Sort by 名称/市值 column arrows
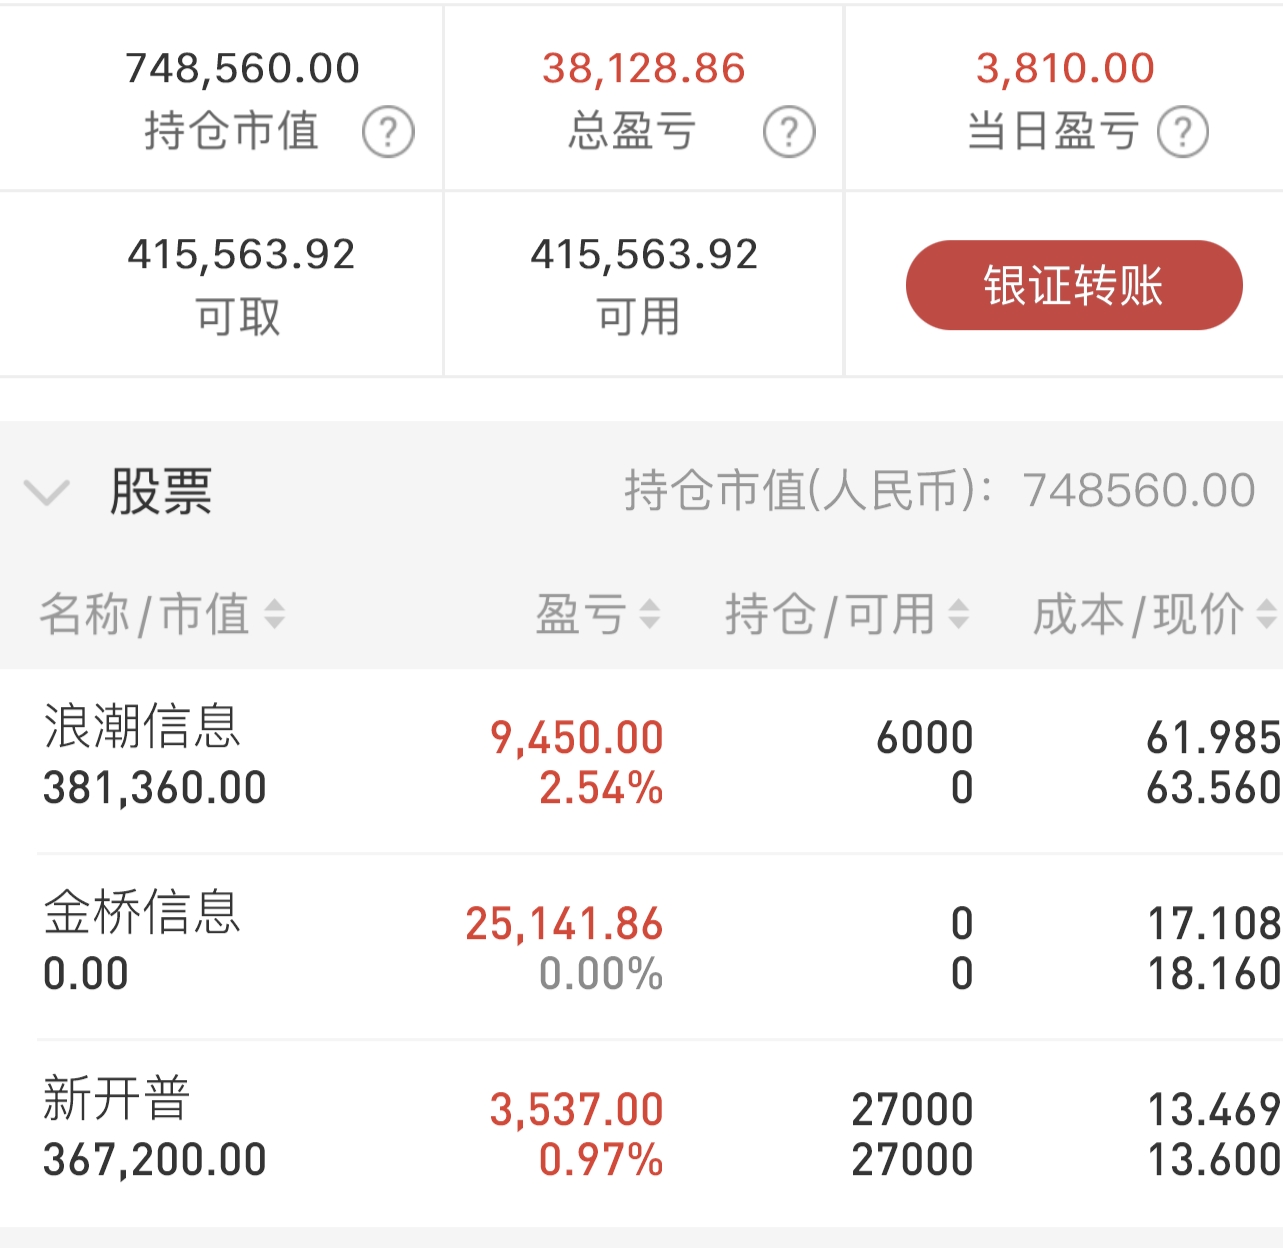Viewport: 1283px width, 1248px height. point(274,614)
